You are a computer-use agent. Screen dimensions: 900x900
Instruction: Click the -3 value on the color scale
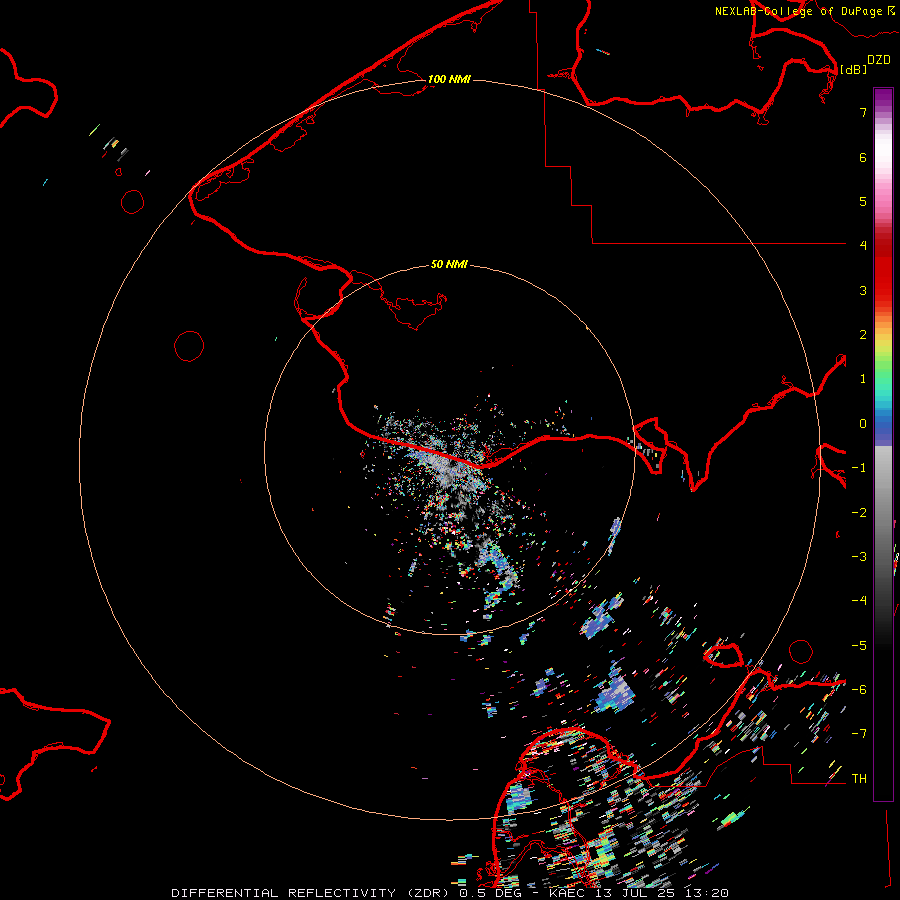[859, 557]
